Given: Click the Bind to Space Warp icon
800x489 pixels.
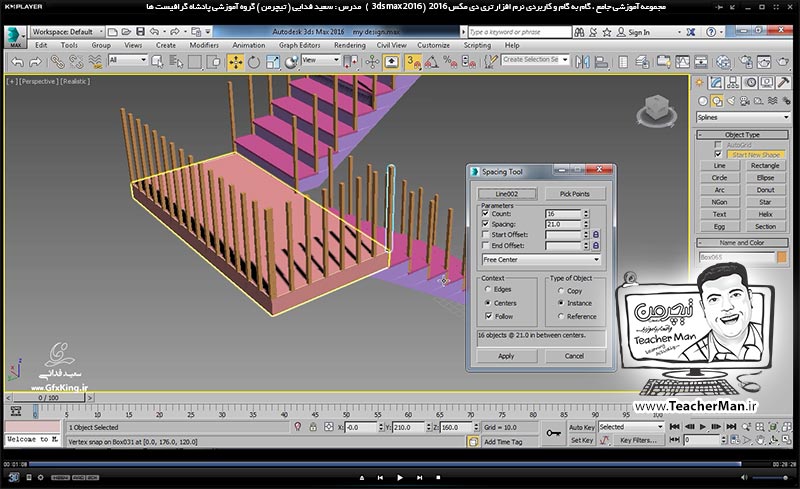Looking at the screenshot, I should [95, 62].
